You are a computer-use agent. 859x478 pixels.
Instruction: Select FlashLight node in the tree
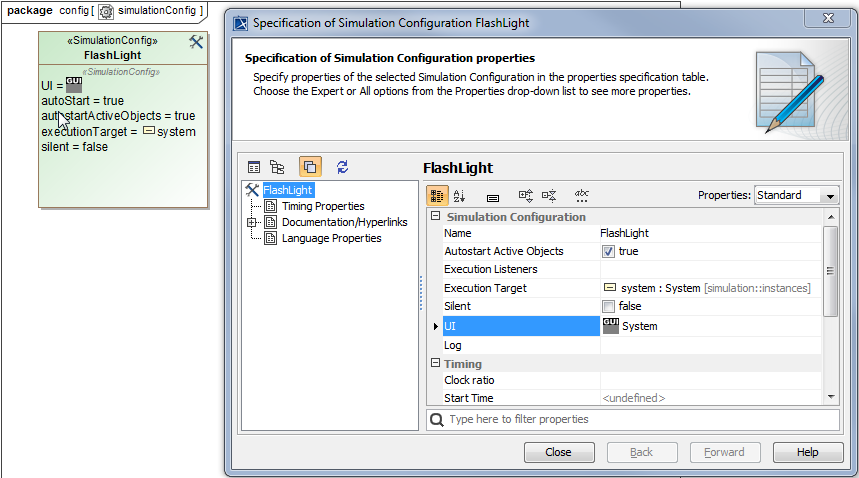click(x=288, y=190)
